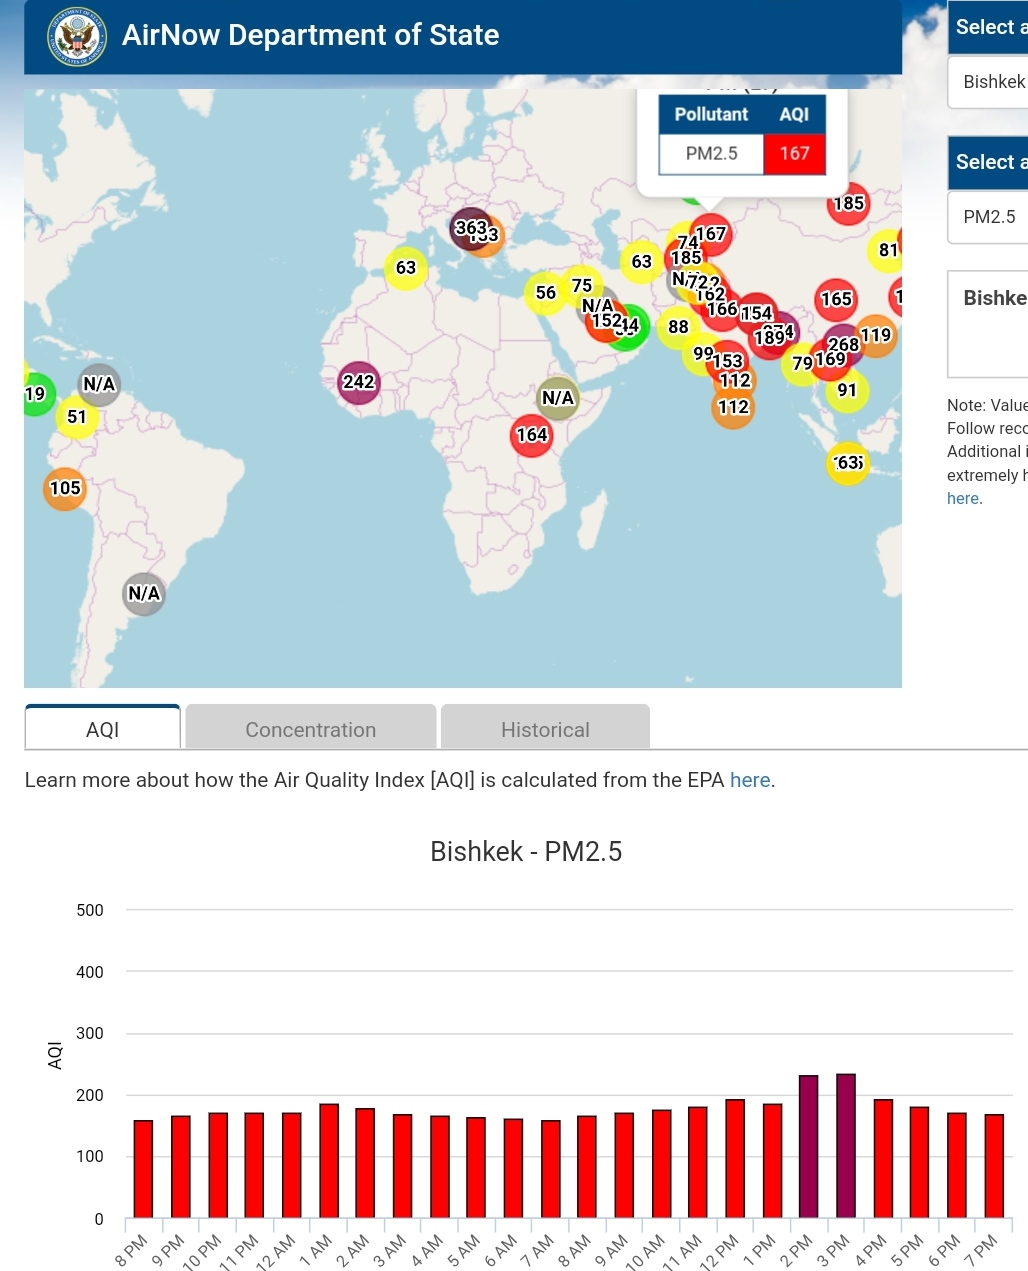Click the purple 3 PM bar in chart
This screenshot has height=1271, width=1028.
pos(846,1145)
